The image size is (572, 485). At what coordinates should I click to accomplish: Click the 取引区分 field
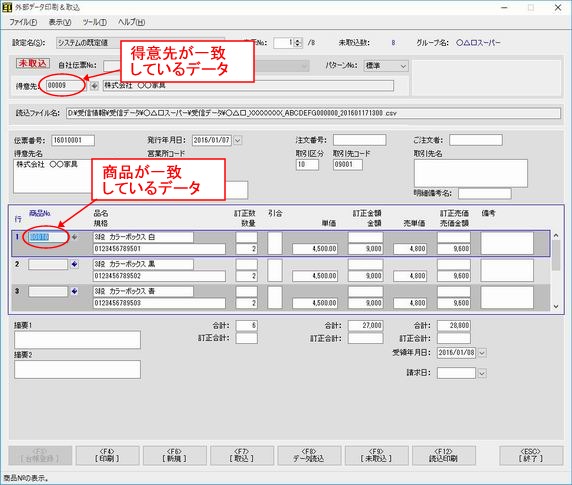[307, 164]
